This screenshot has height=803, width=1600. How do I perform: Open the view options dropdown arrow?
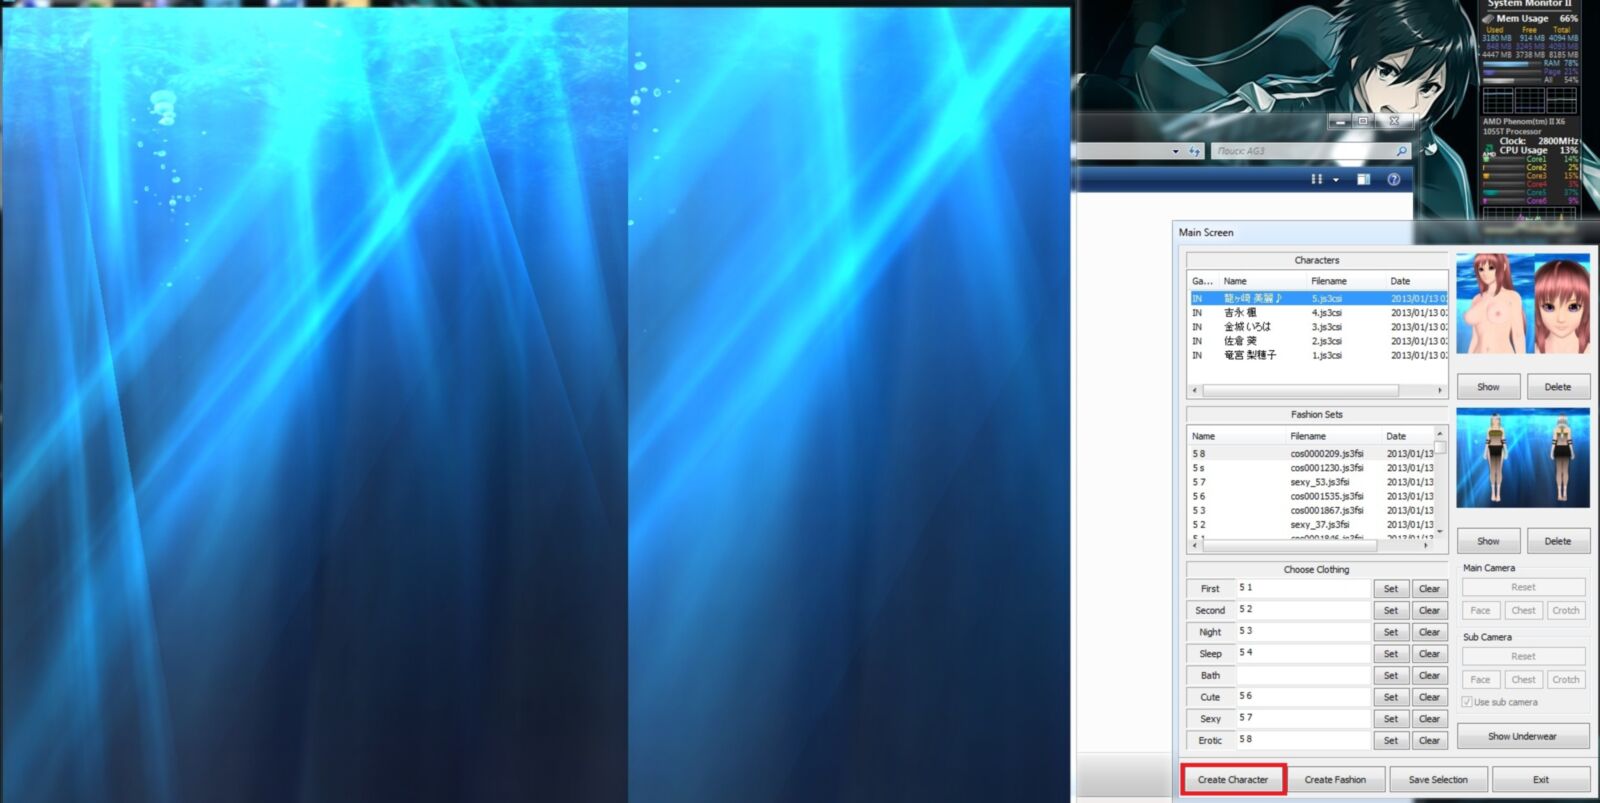tap(1336, 180)
